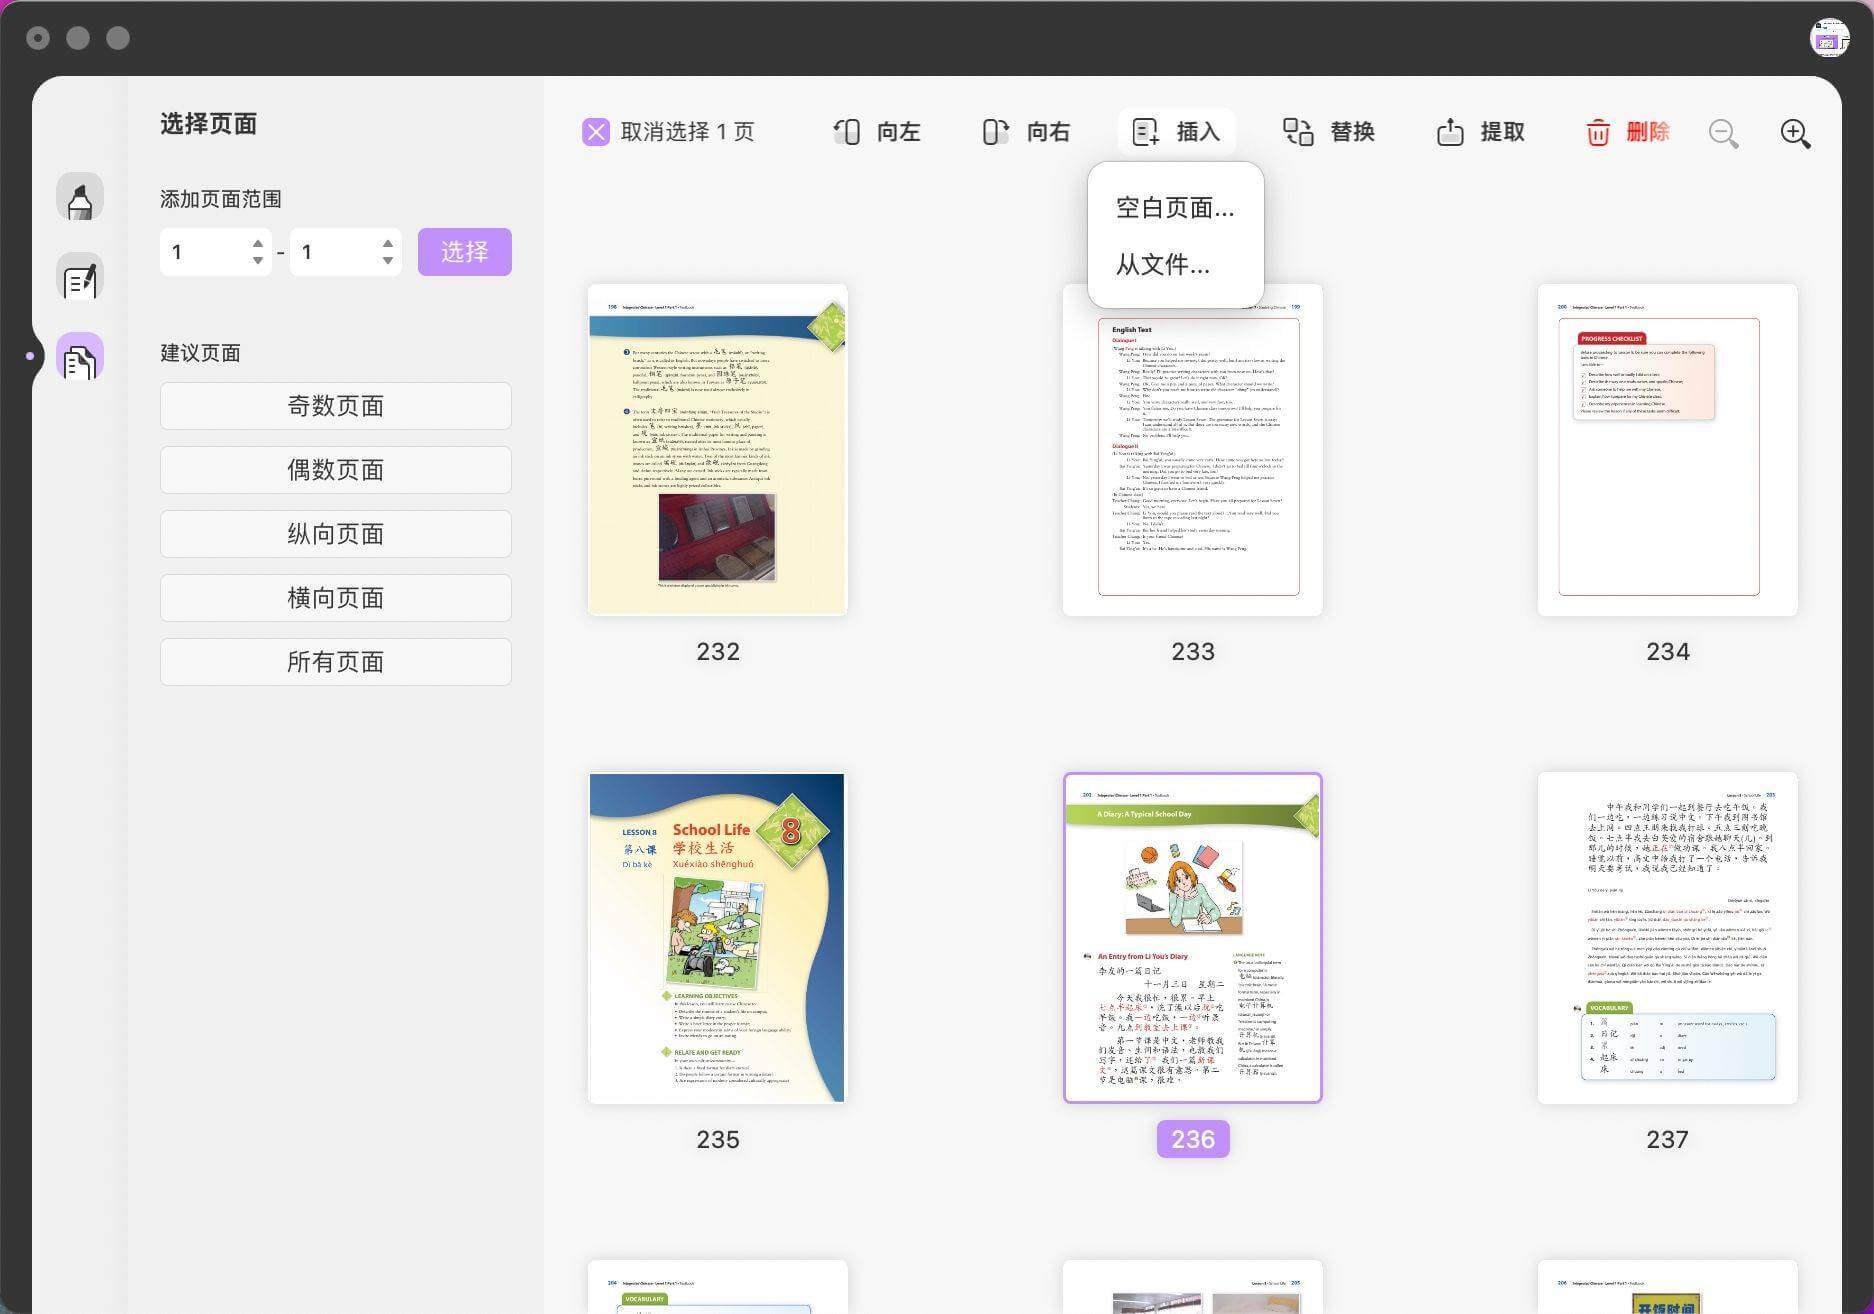Click the red 删除 trash icon
The image size is (1874, 1314).
1598,132
